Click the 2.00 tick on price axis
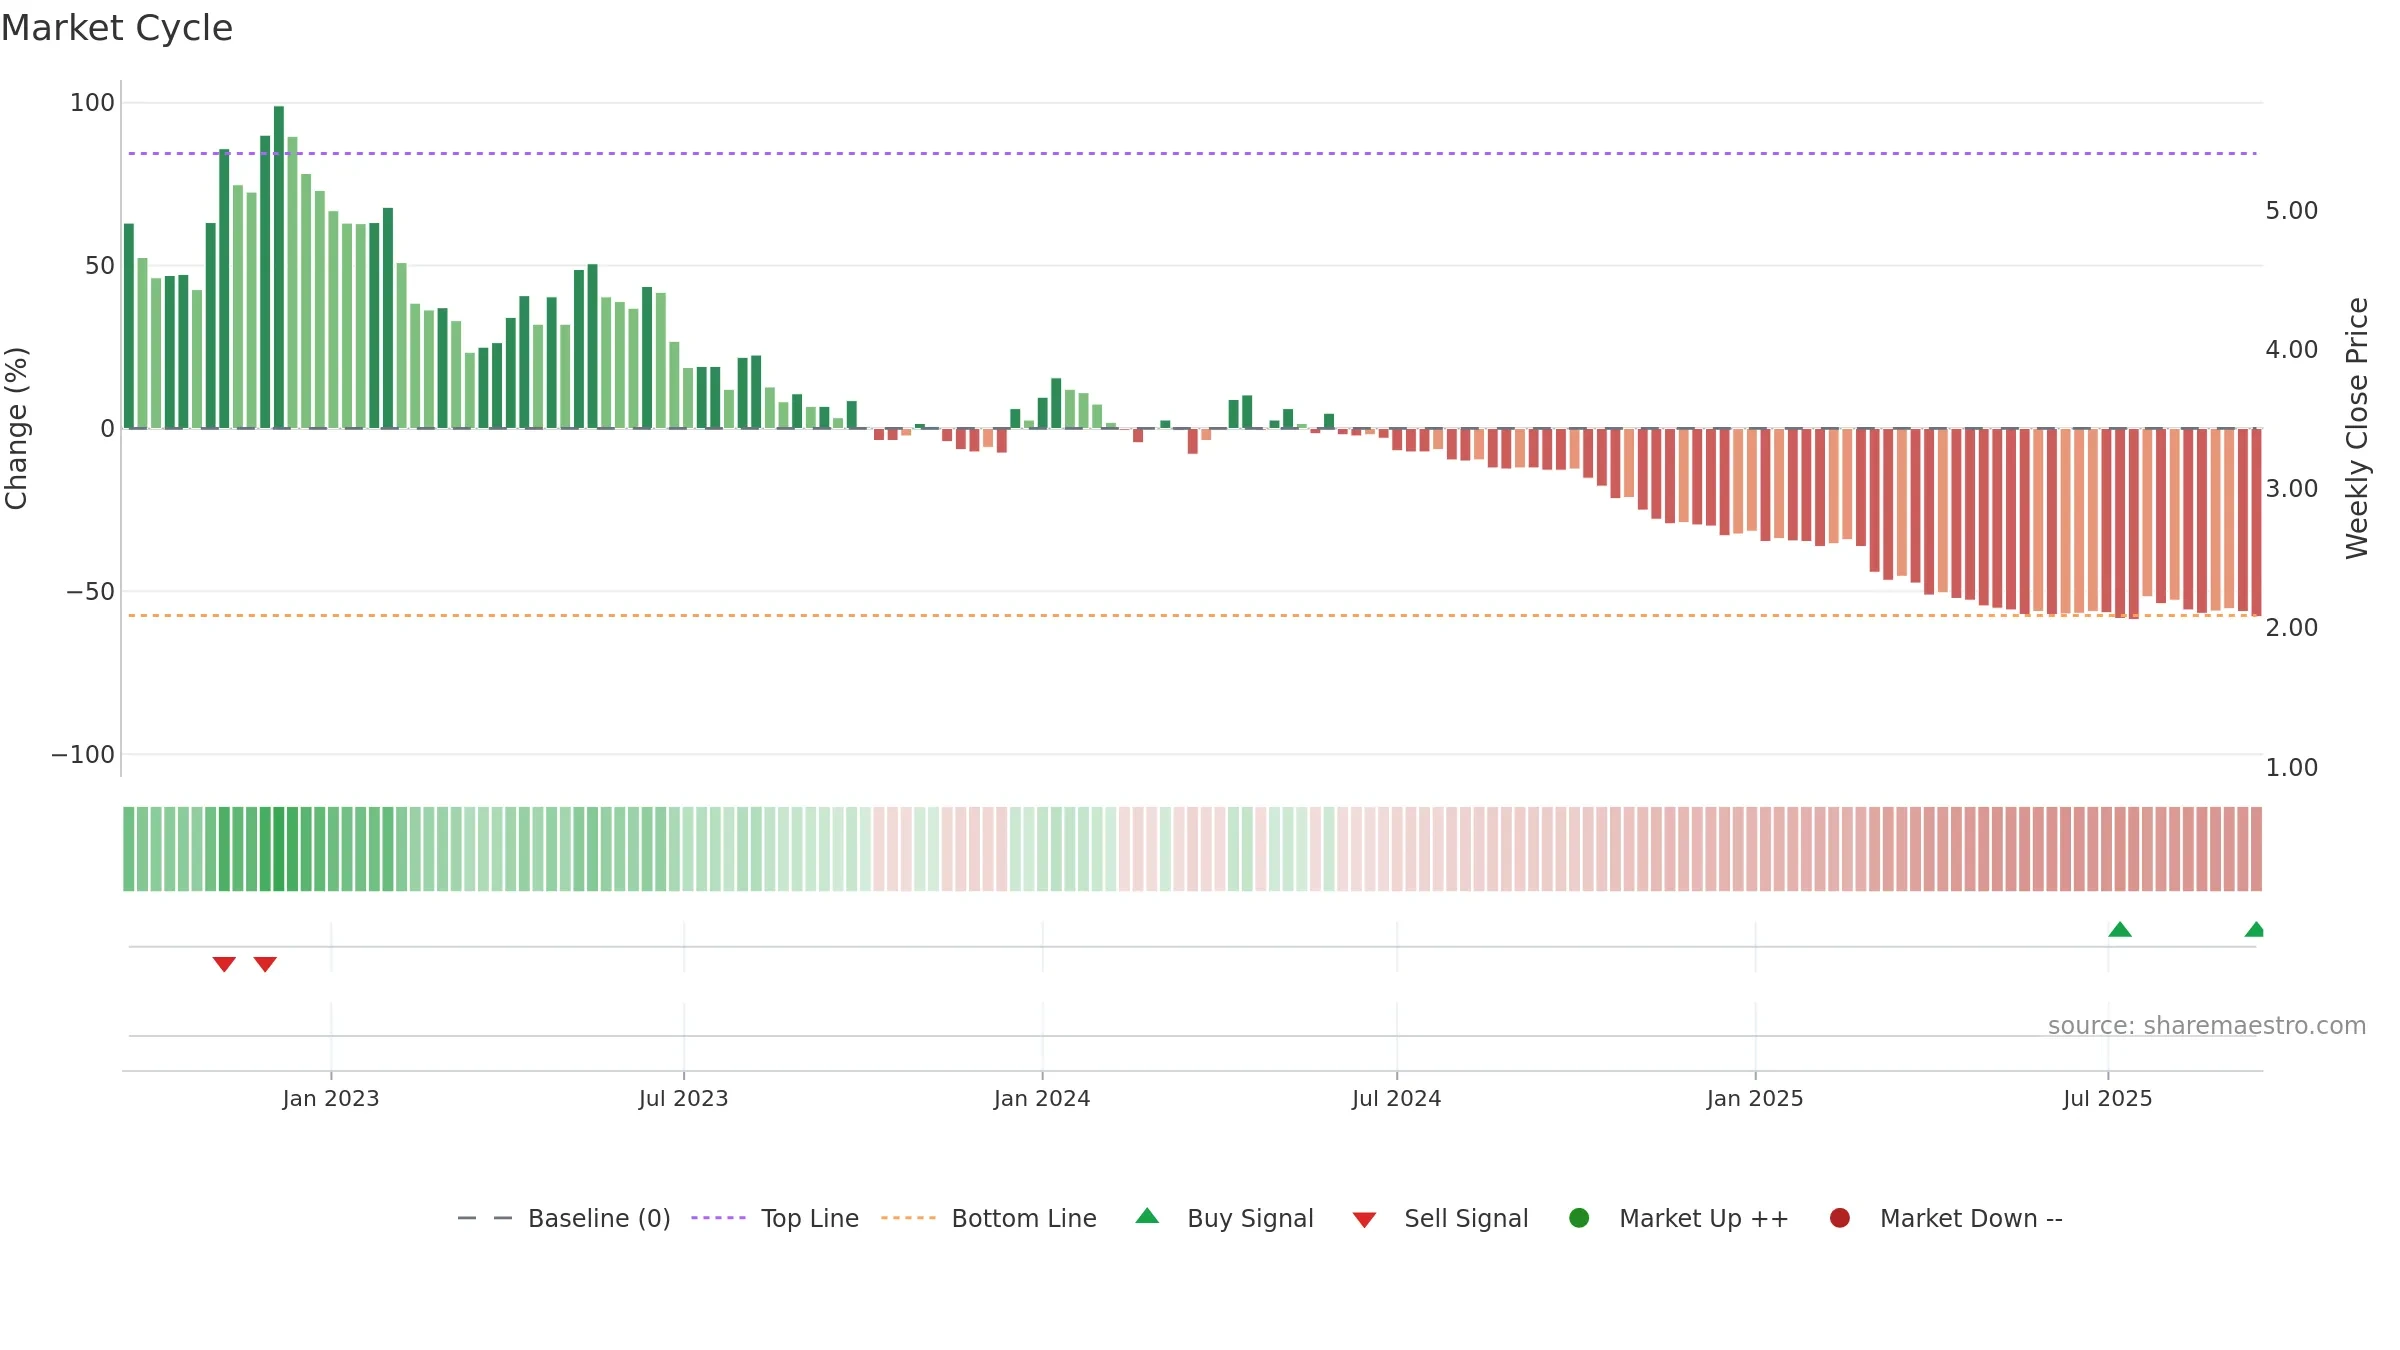The image size is (2400, 1350). click(x=2292, y=628)
